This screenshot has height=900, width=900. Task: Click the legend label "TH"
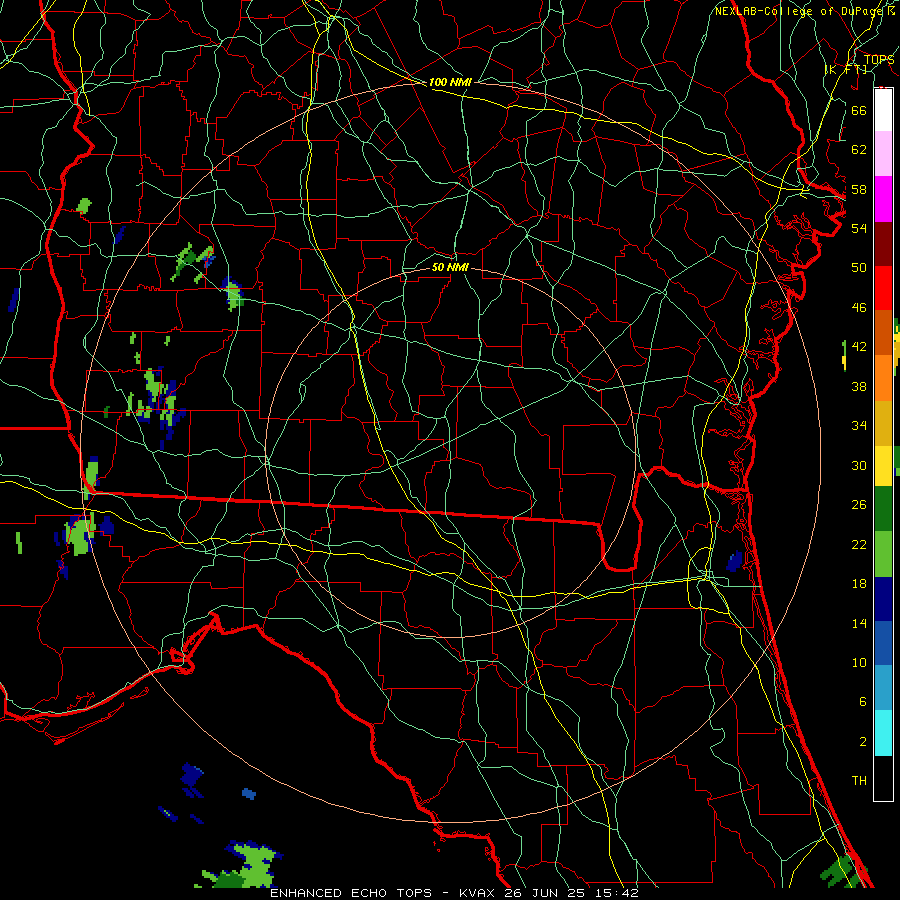tap(859, 780)
